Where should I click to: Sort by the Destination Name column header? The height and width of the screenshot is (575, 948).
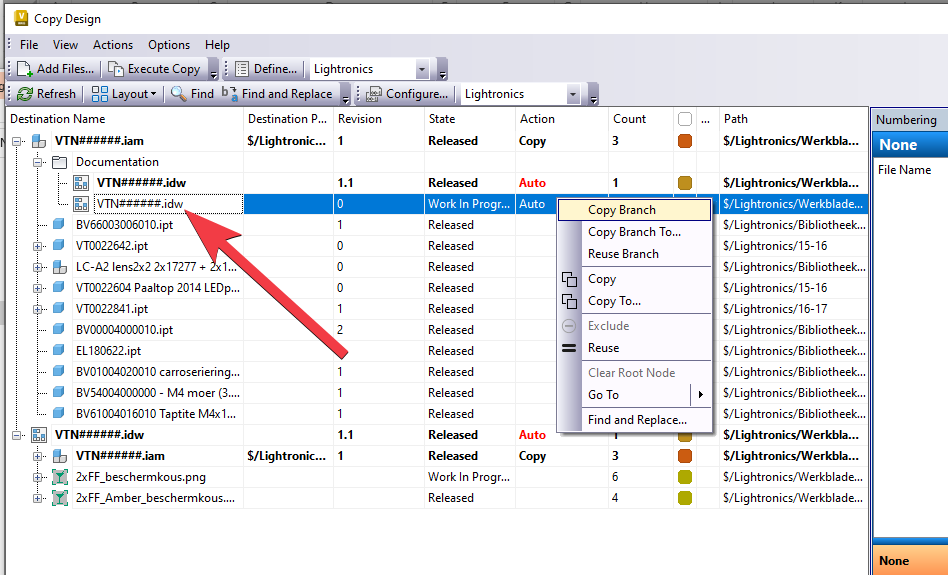click(125, 119)
